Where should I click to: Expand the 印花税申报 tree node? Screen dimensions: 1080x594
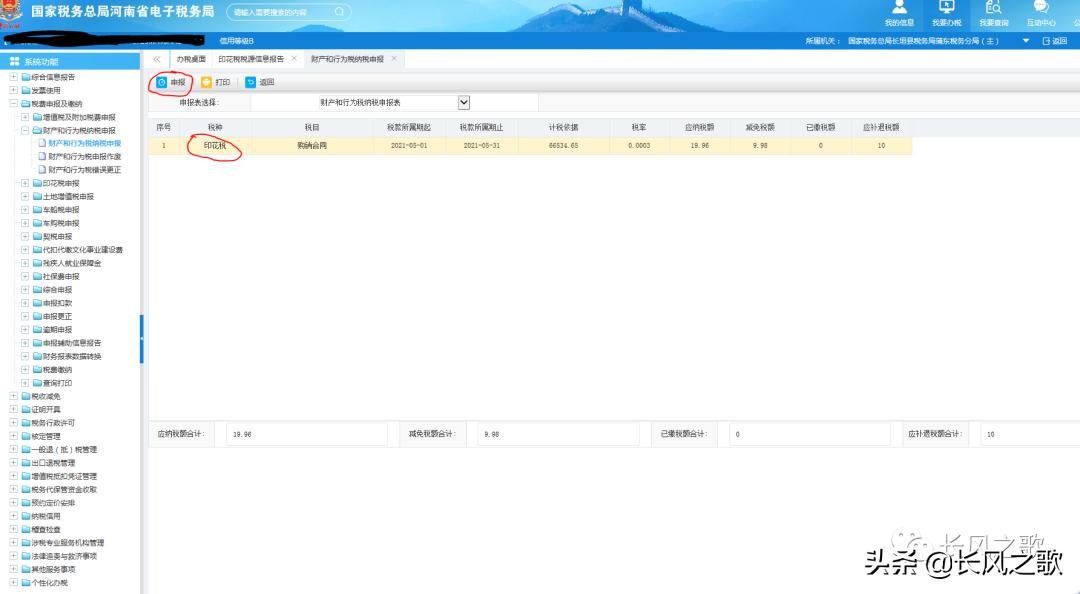pyautogui.click(x=25, y=183)
